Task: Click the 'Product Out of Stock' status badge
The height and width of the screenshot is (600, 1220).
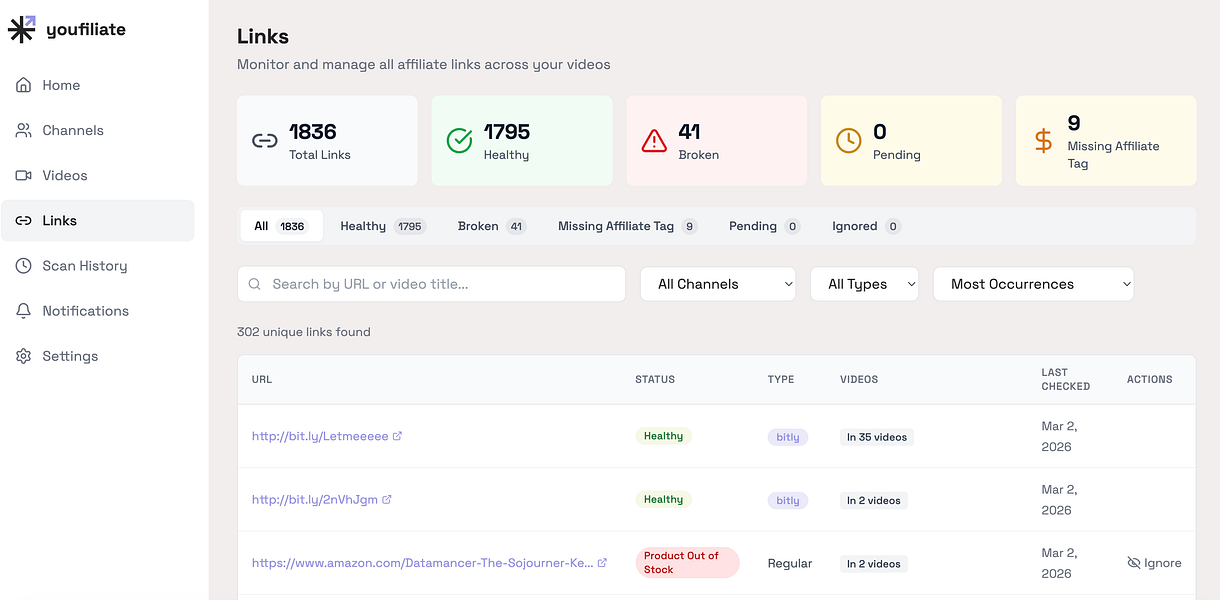Action: [687, 562]
